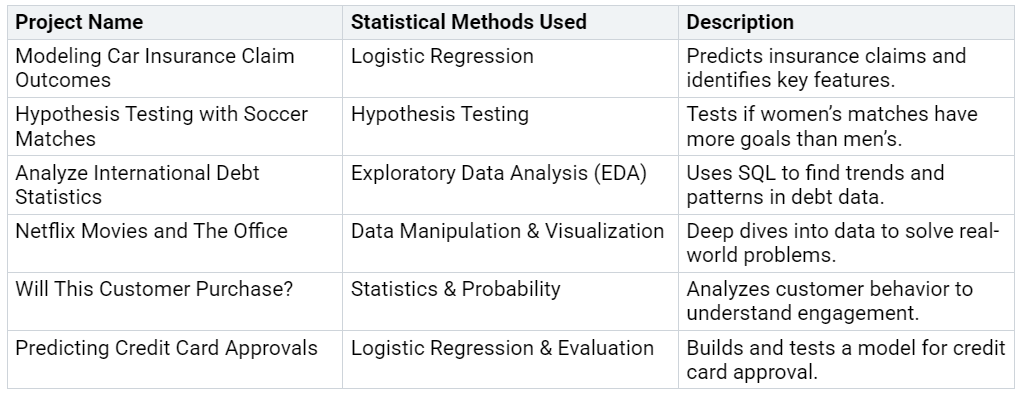Select Hypothesis Testing with Soccer Matches cell
This screenshot has height=393, width=1021.
[175, 126]
